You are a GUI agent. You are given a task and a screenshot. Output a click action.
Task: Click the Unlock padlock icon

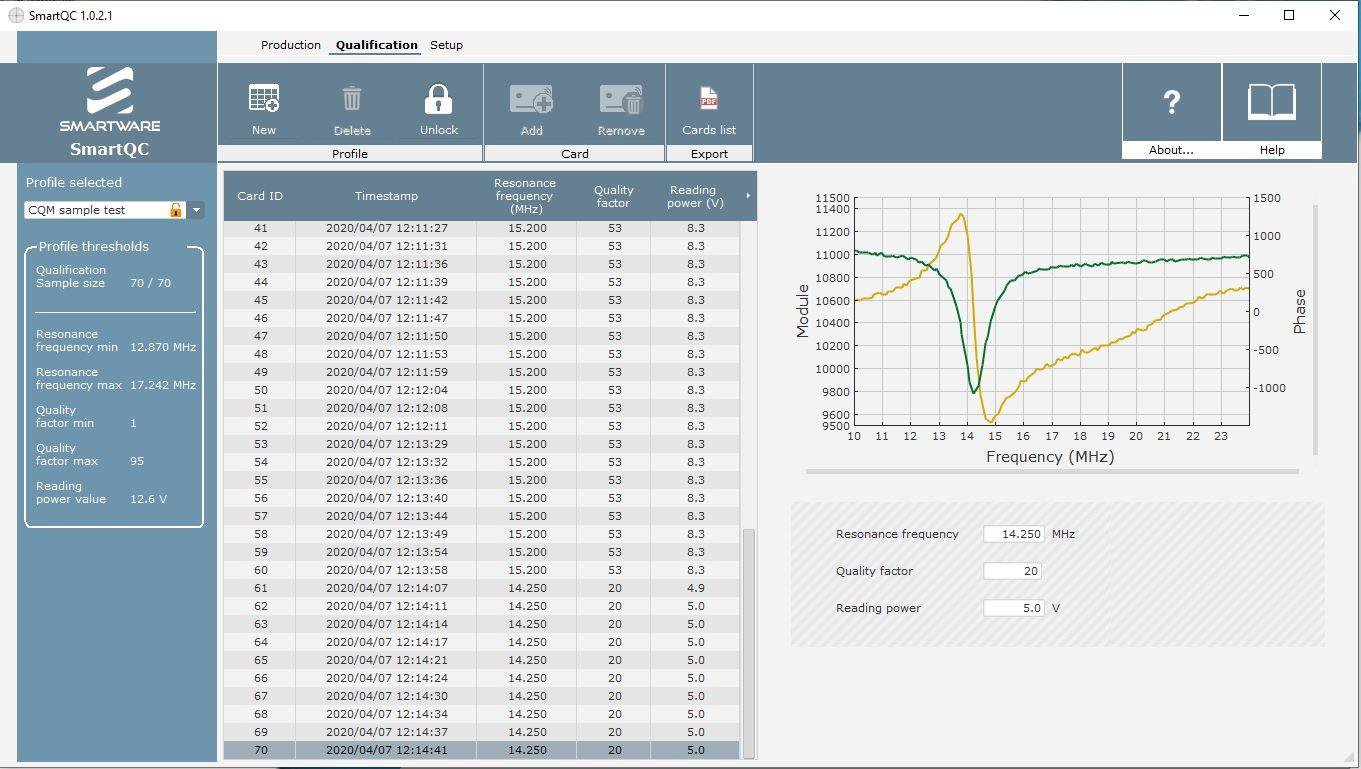click(438, 100)
